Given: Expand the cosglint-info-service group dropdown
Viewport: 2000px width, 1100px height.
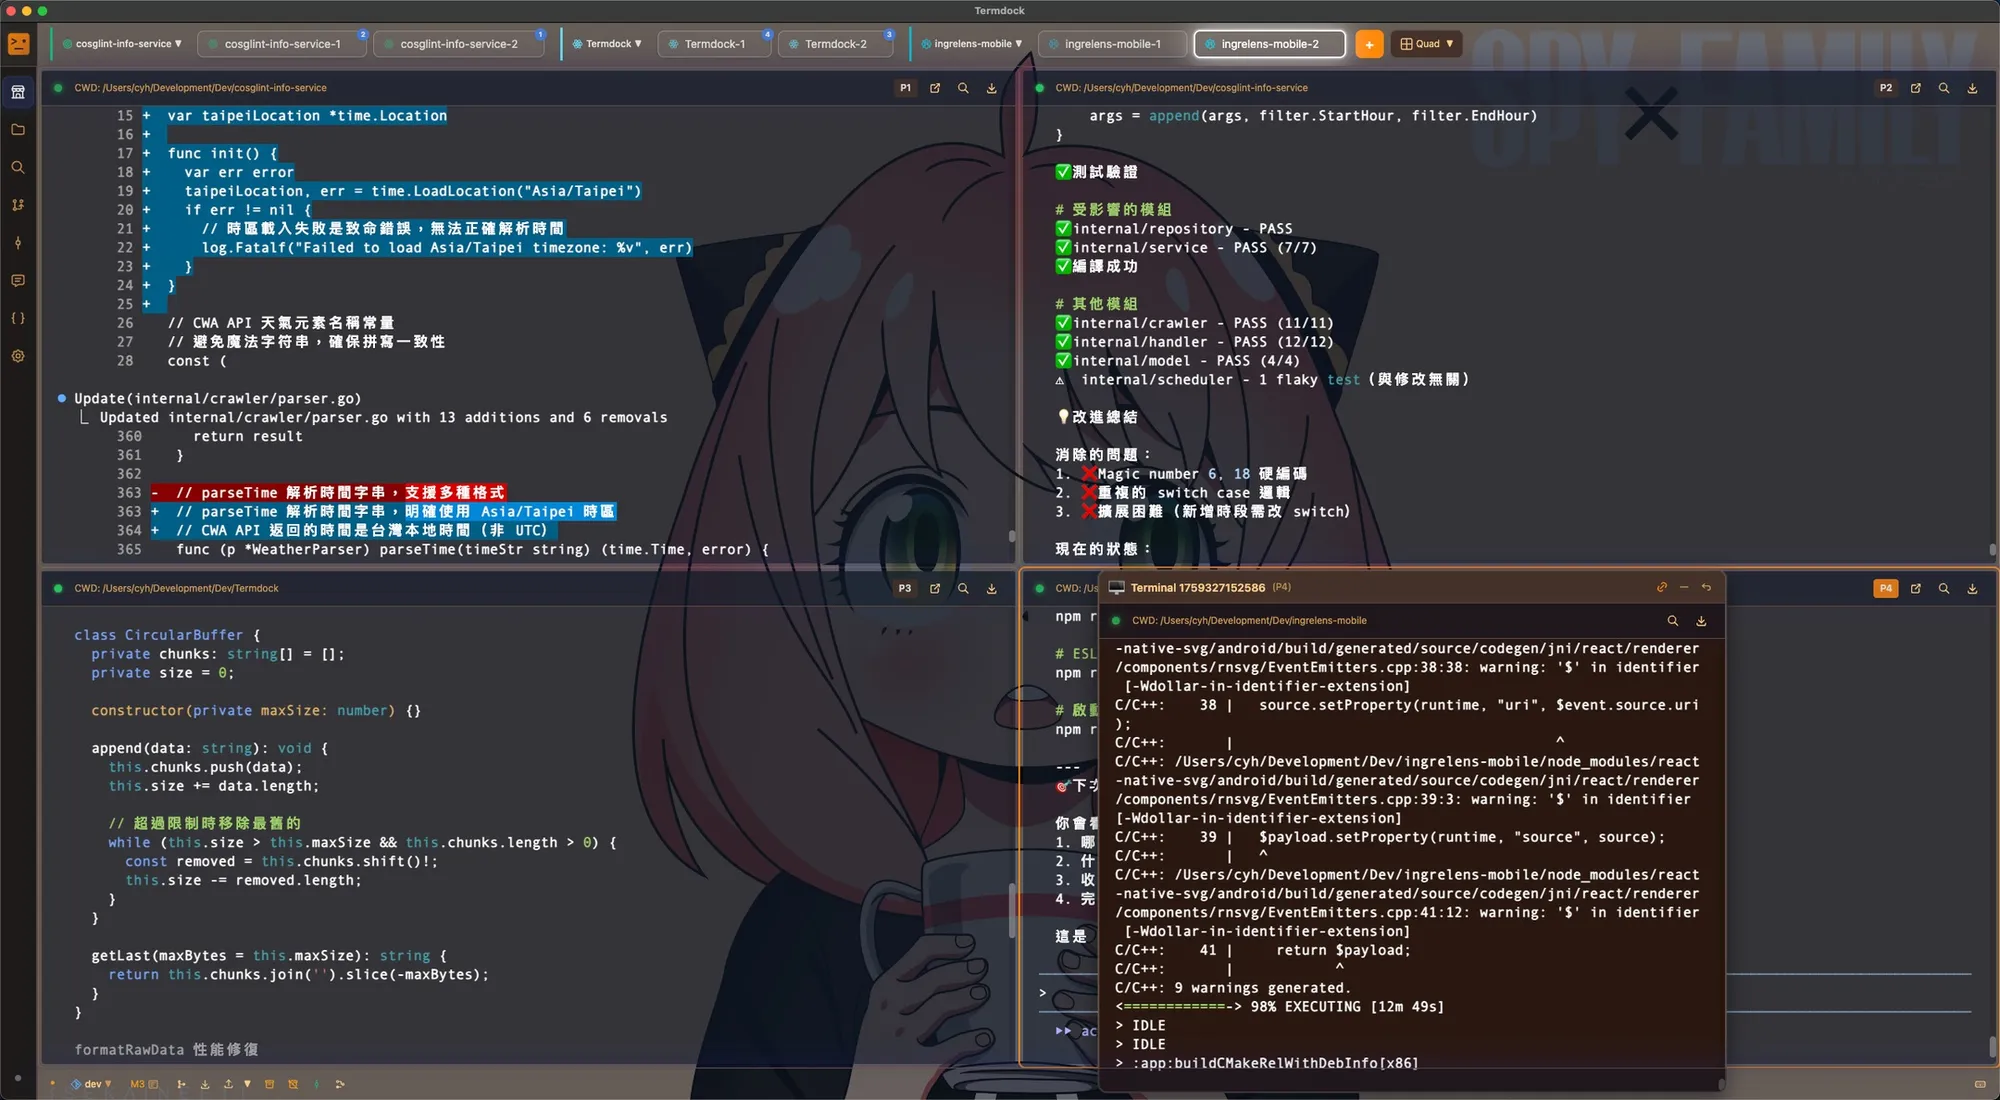Looking at the screenshot, I should tap(123, 44).
